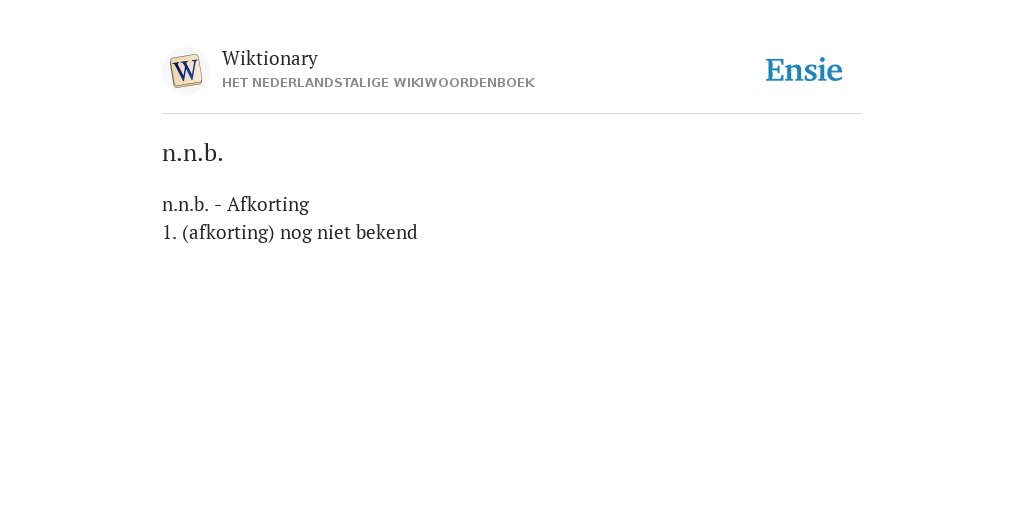Image resolution: width=1024 pixels, height=512 pixels.
Task: Click the word Afkorting after the dash
Action: click(268, 204)
